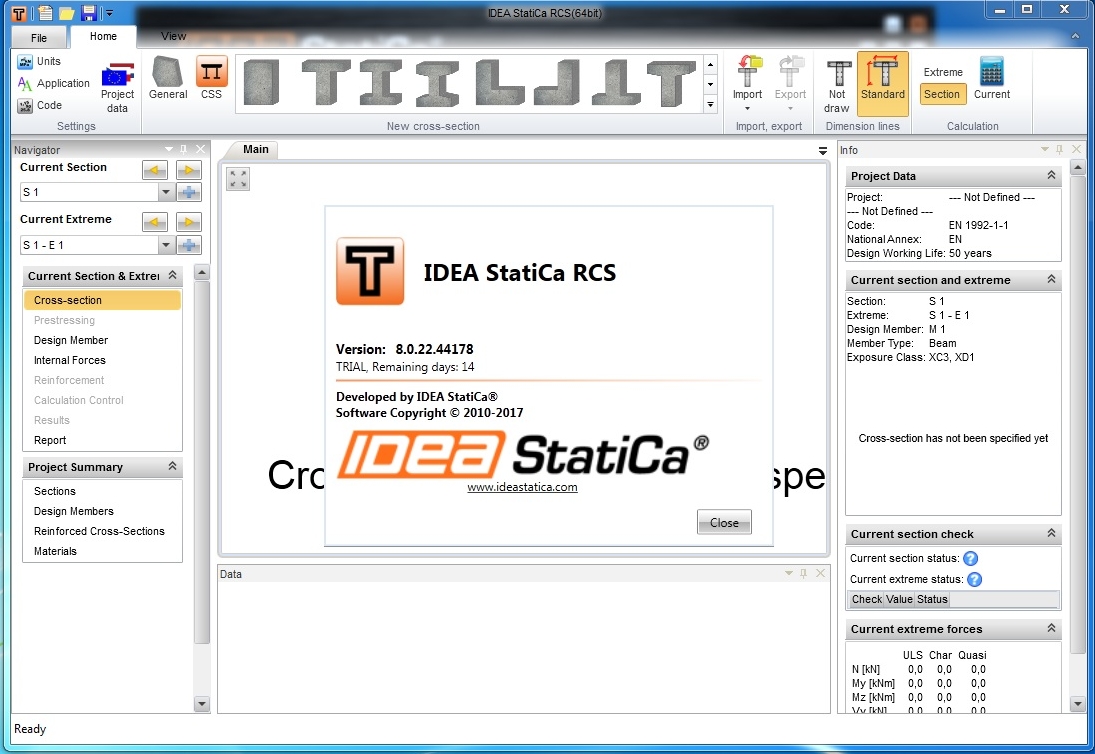Choose the asymmetric I-shaped cross-section
This screenshot has height=754, width=1095.
[x=437, y=82]
